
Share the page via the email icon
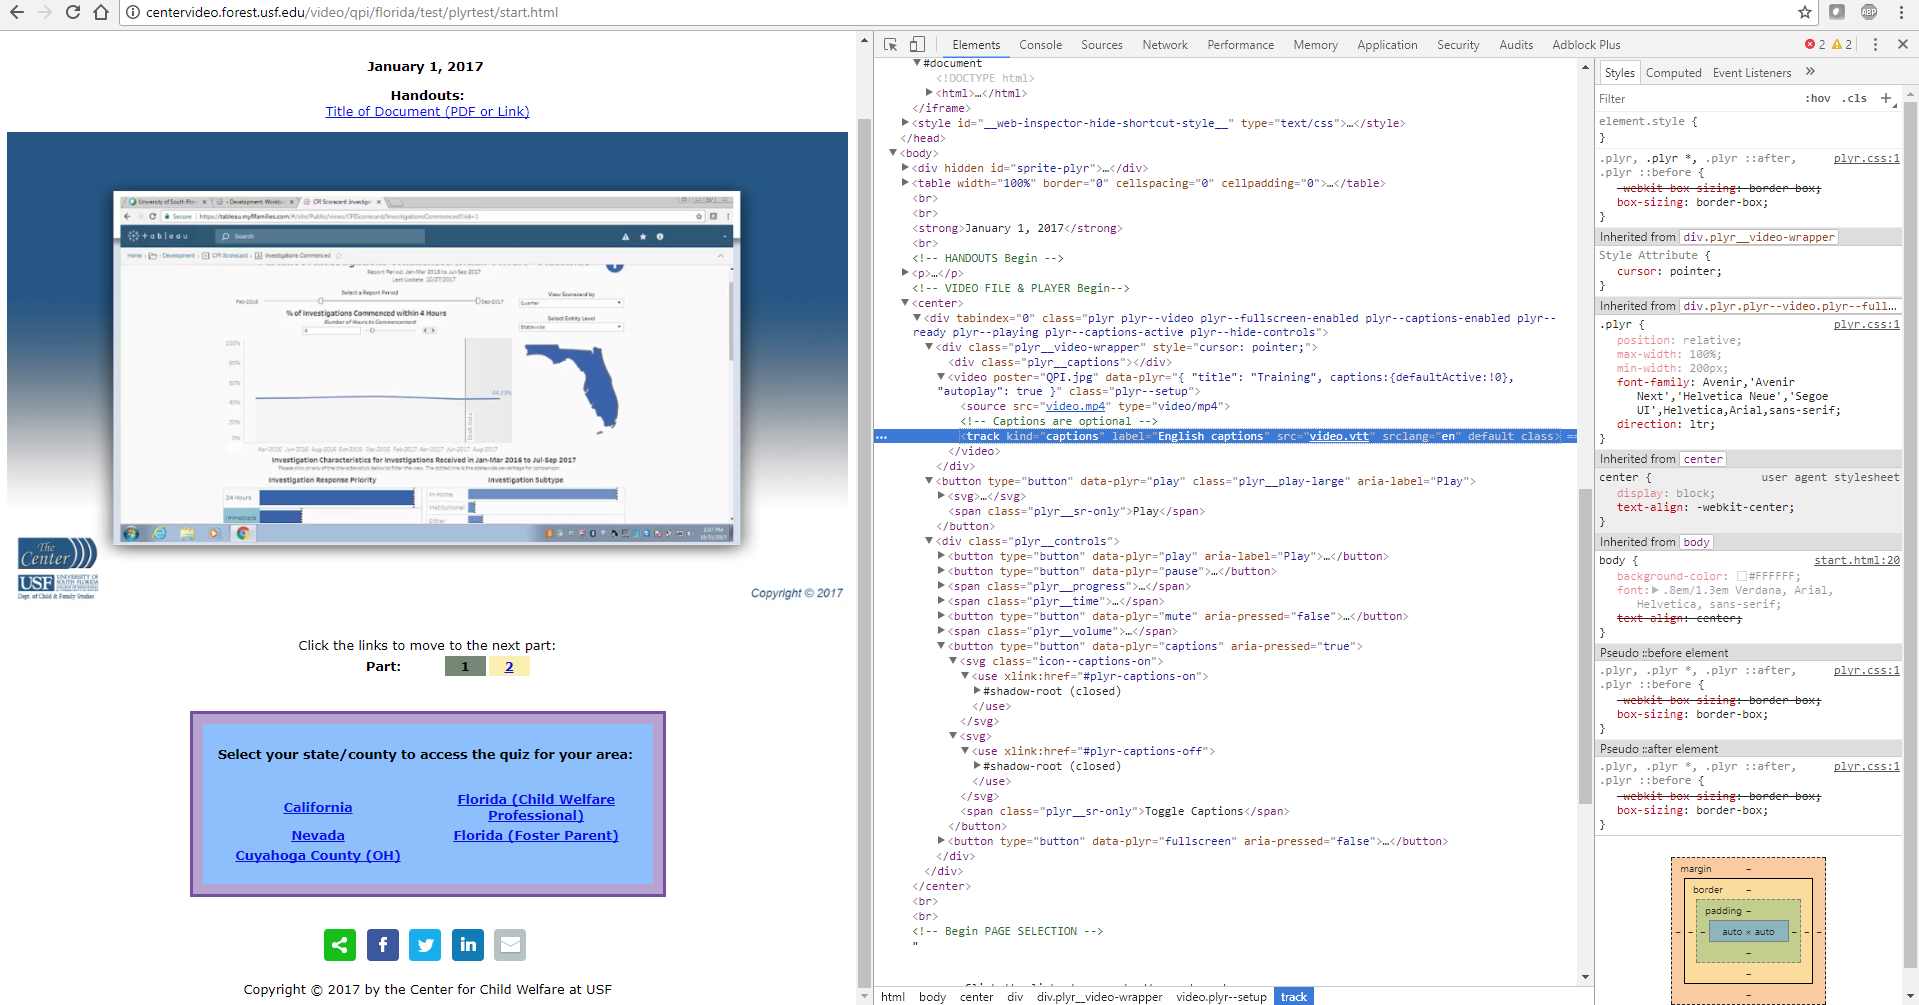(510, 944)
